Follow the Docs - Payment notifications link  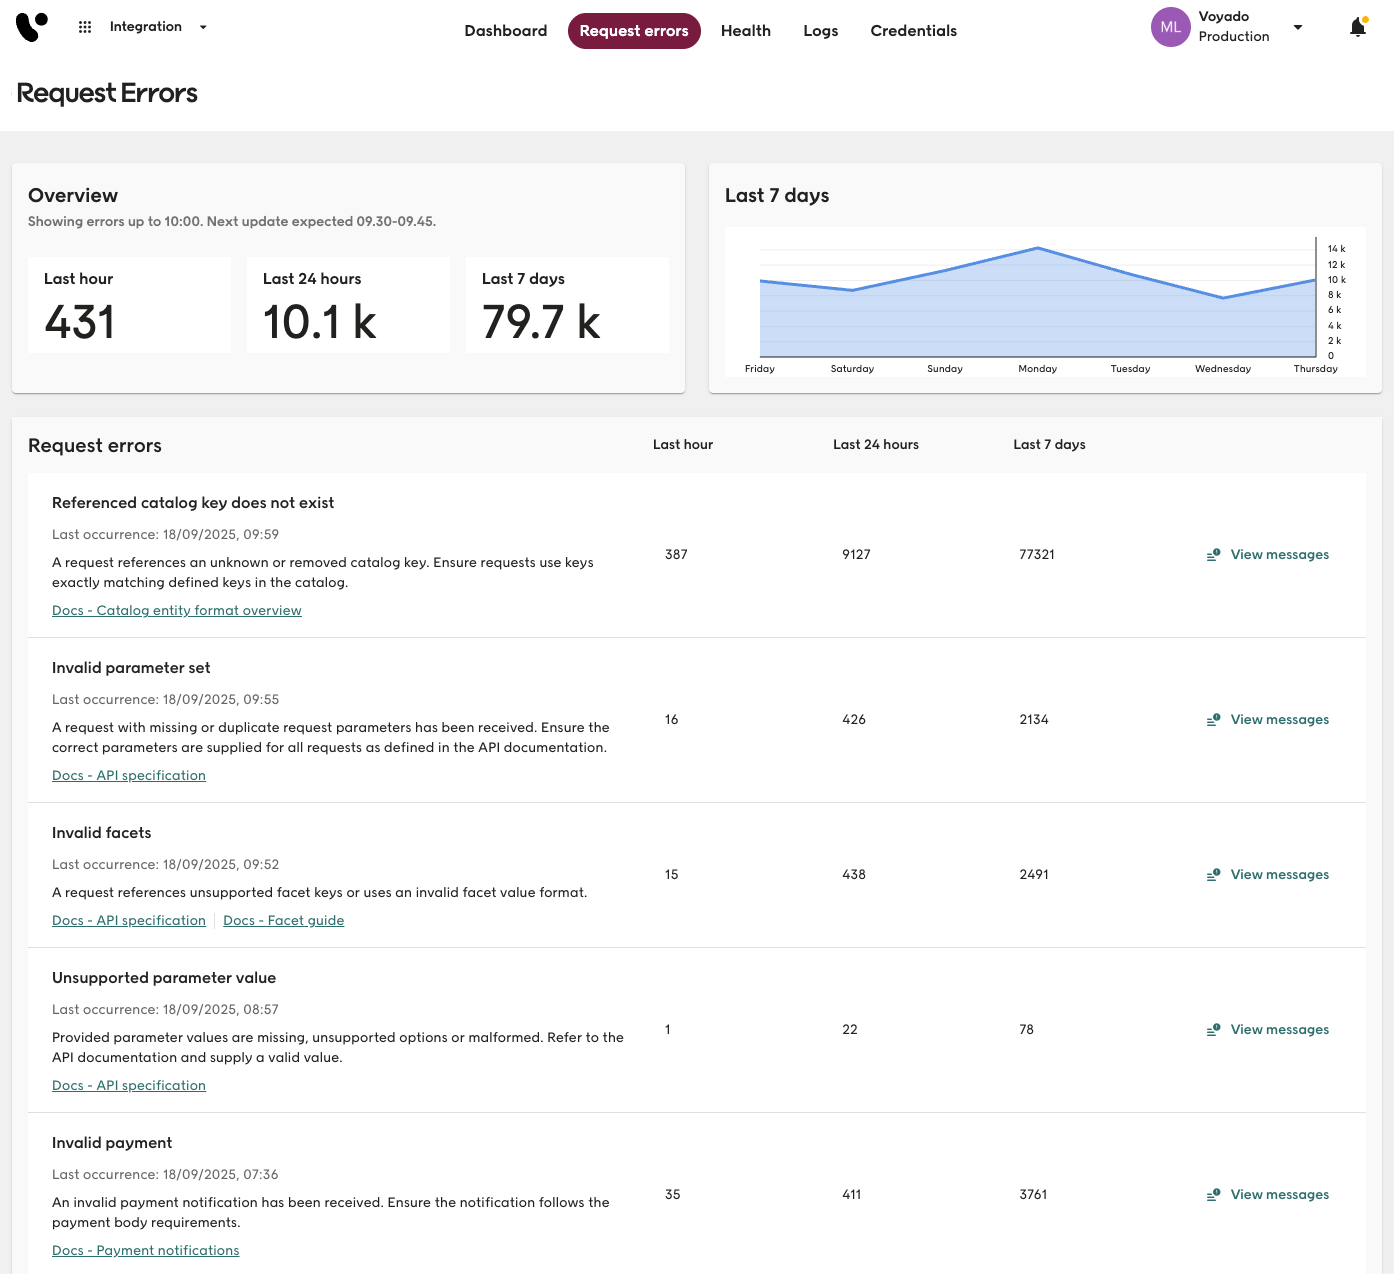coord(146,1251)
